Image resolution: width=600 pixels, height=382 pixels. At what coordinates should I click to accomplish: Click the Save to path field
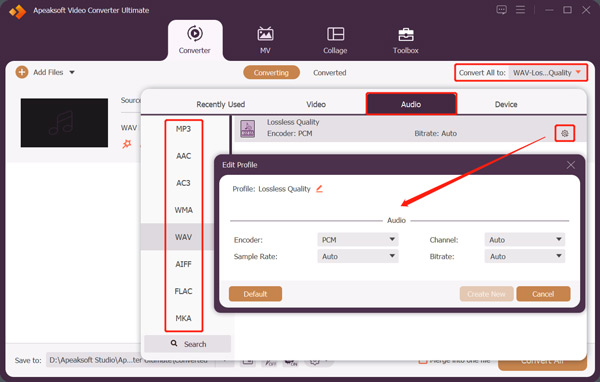(x=130, y=360)
